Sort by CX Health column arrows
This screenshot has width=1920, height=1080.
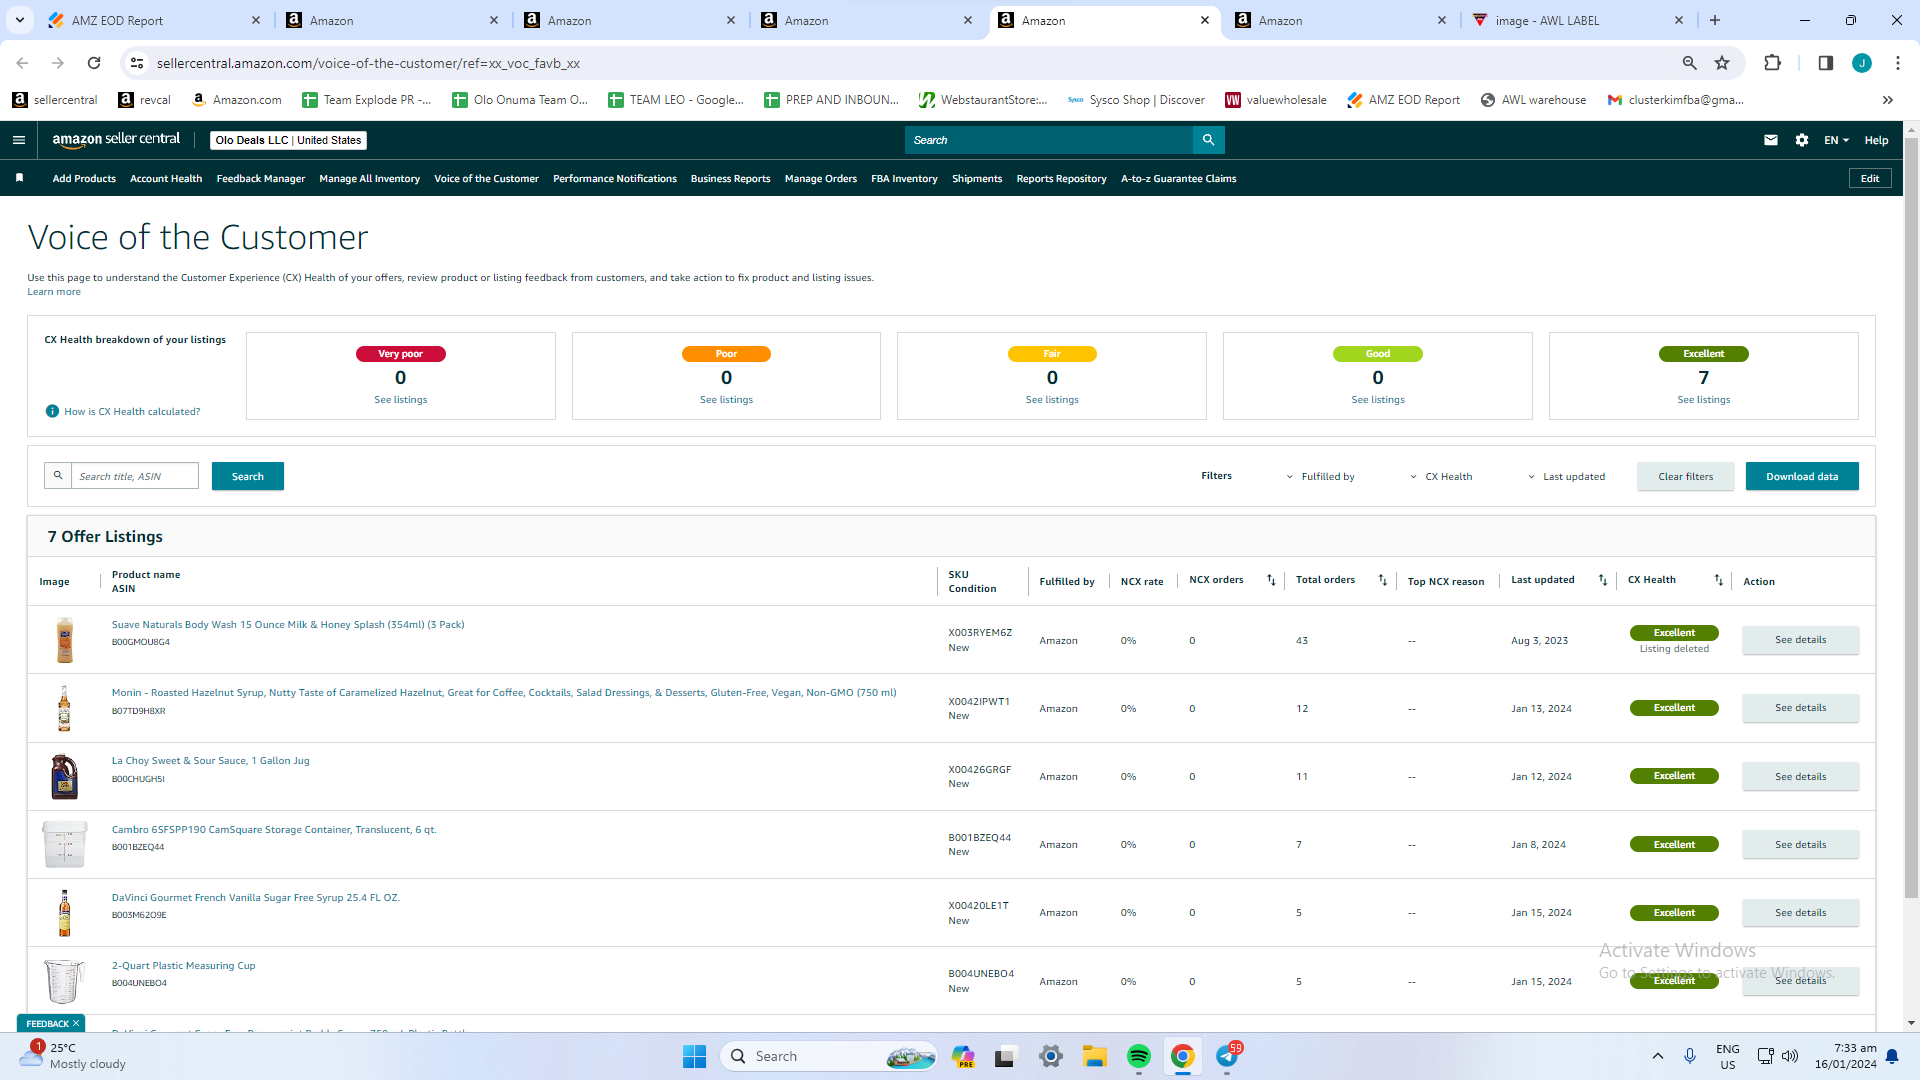pos(1719,580)
